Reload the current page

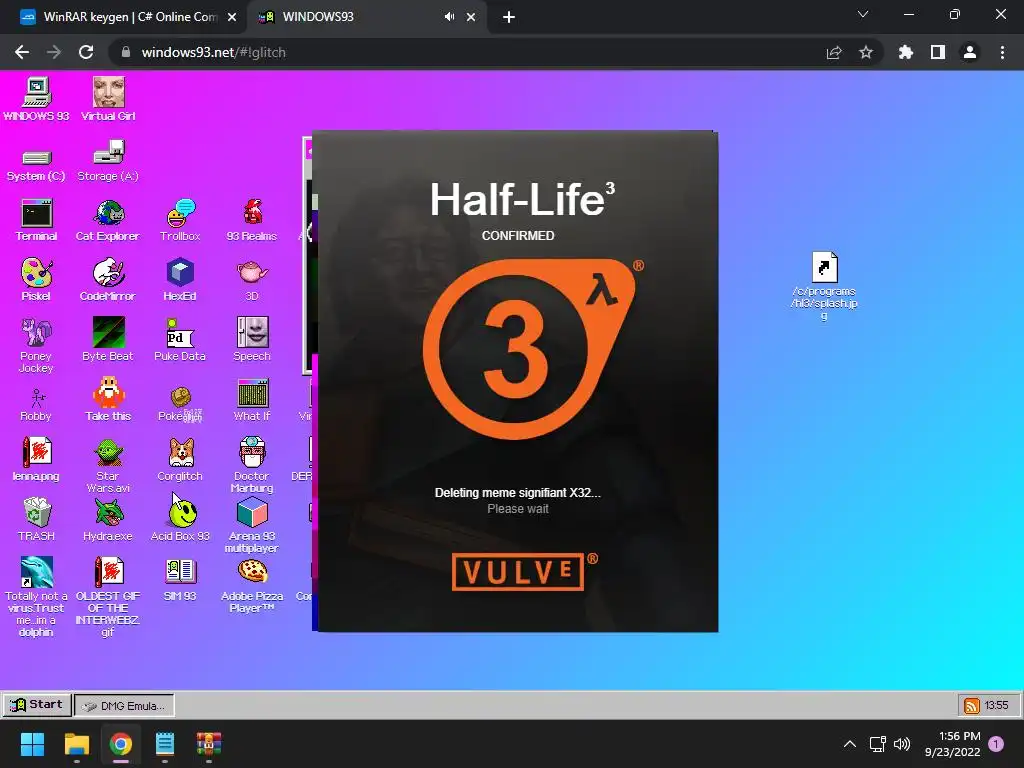[x=86, y=52]
